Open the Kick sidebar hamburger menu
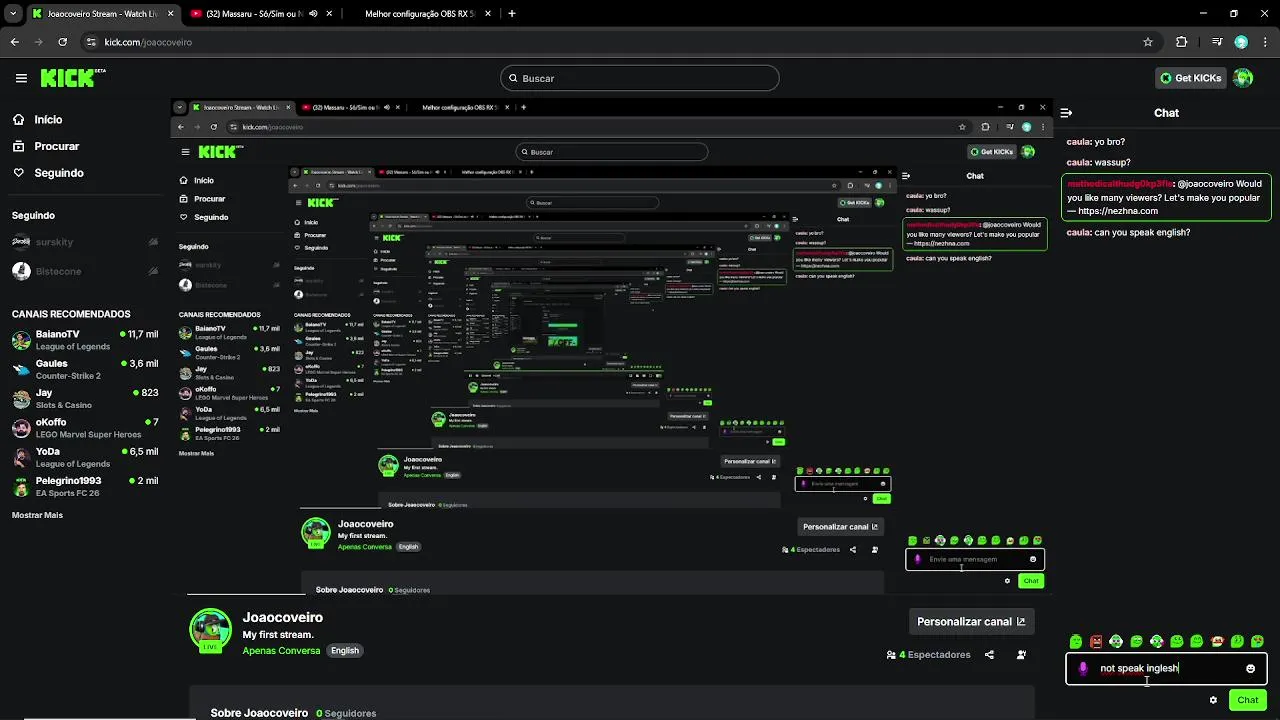 pos(21,78)
